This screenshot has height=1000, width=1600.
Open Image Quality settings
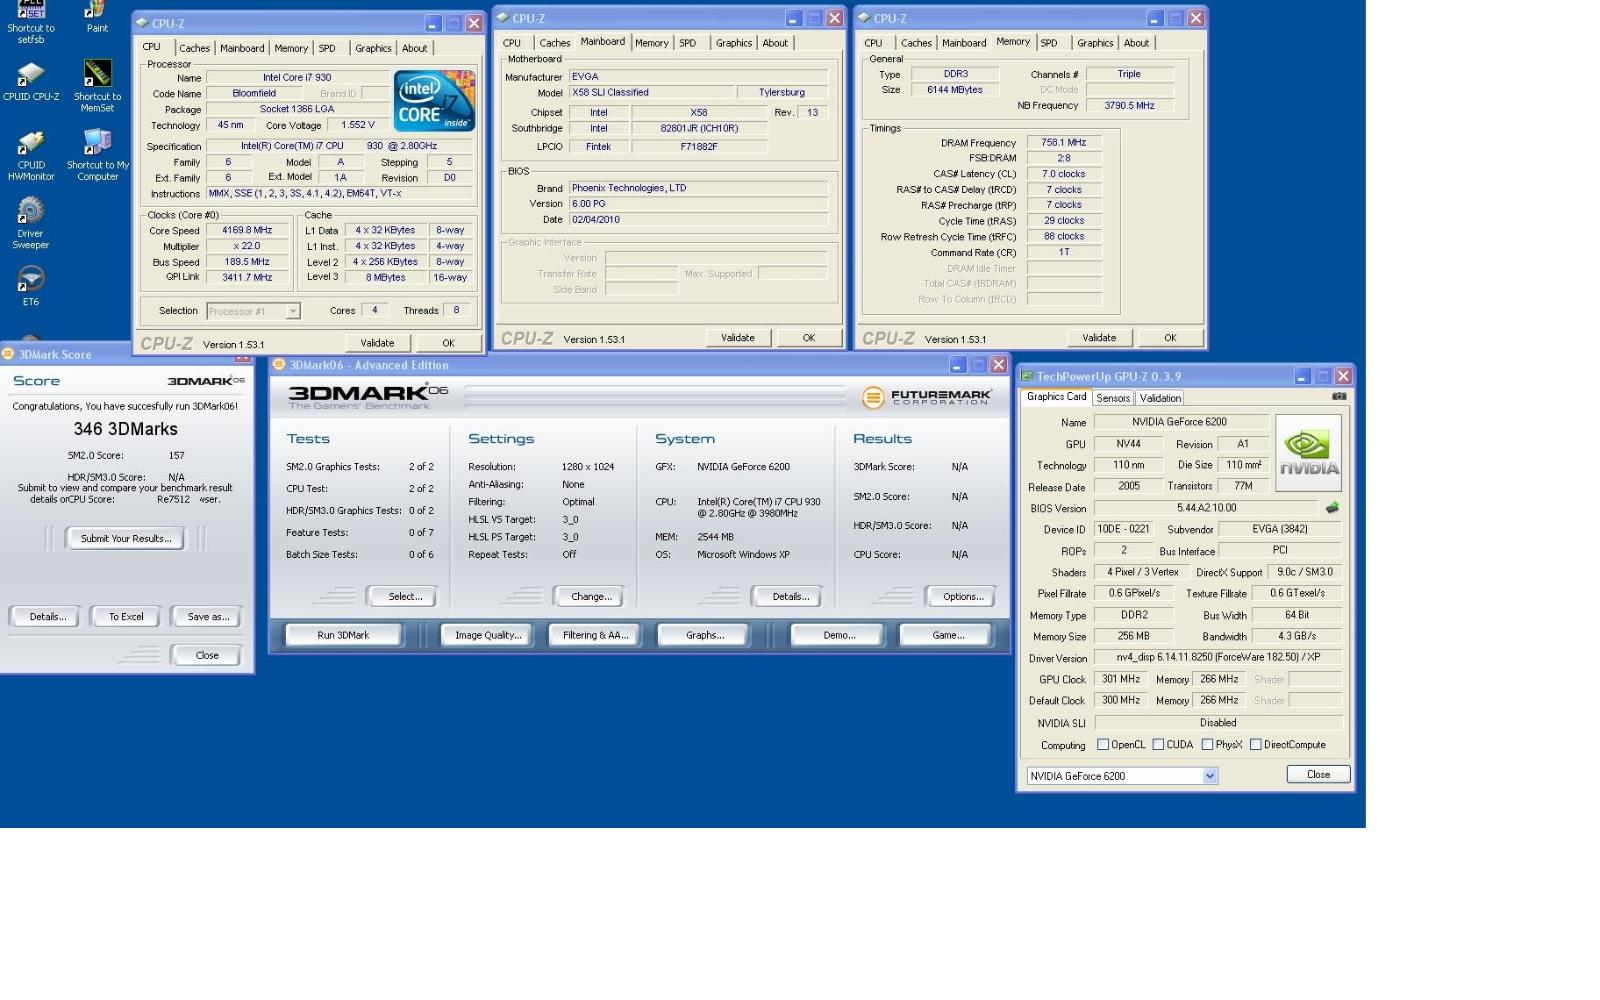(x=488, y=635)
